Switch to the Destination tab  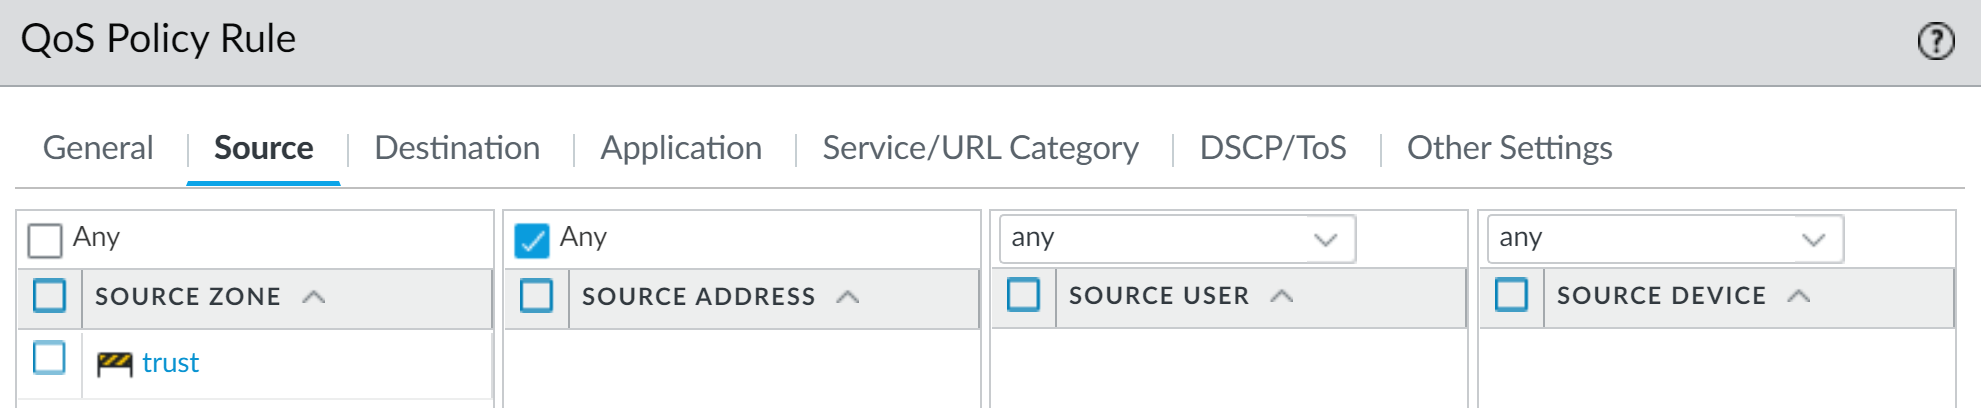(x=457, y=148)
